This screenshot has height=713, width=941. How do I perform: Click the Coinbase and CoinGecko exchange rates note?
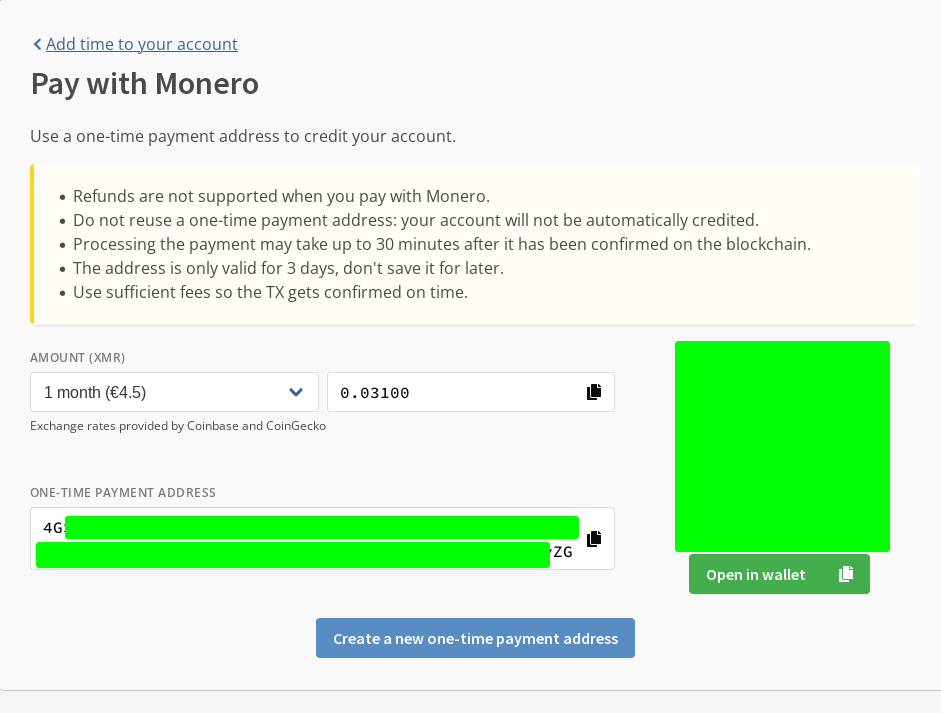click(178, 425)
